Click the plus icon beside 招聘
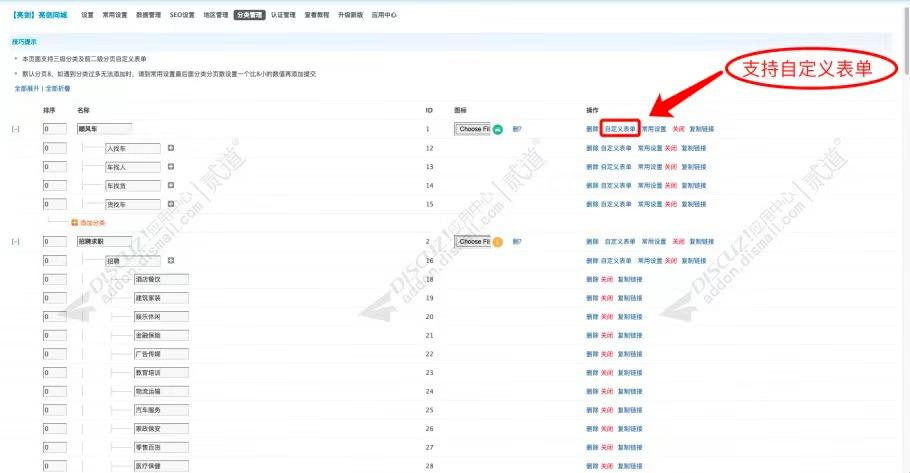Image resolution: width=910 pixels, height=473 pixels. 171,261
